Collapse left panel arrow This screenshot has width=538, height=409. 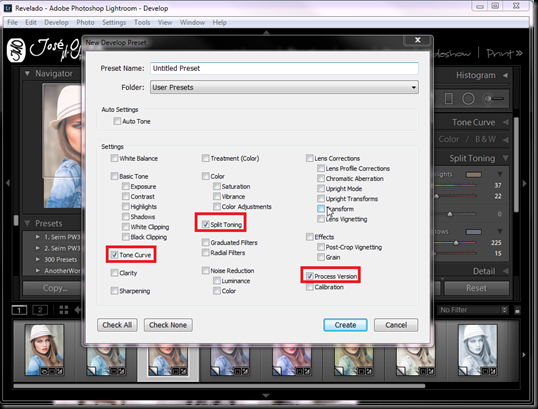coord(8,183)
